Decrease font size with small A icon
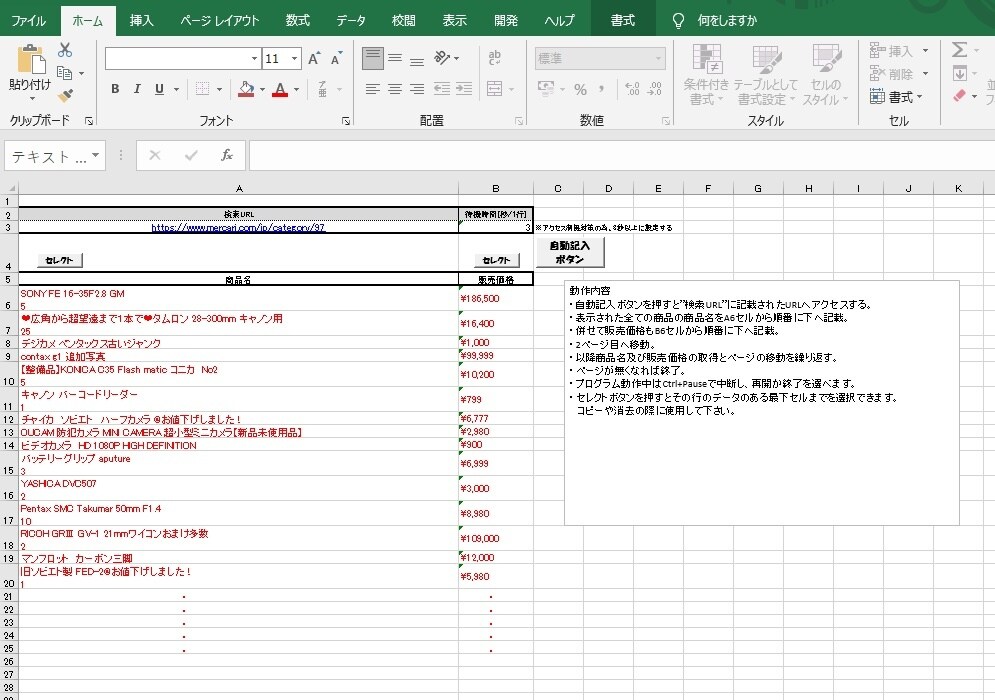Image resolution: width=995 pixels, height=700 pixels. (336, 58)
